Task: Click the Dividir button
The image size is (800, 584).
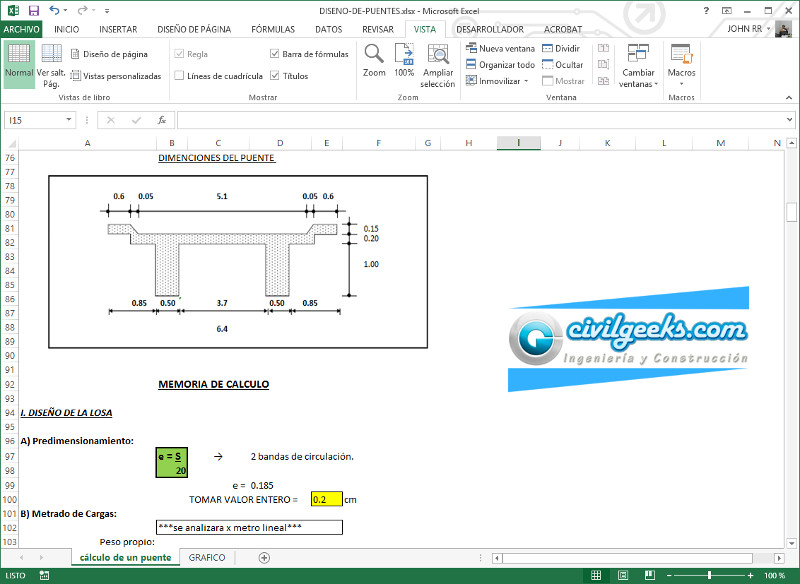Action: tap(561, 48)
